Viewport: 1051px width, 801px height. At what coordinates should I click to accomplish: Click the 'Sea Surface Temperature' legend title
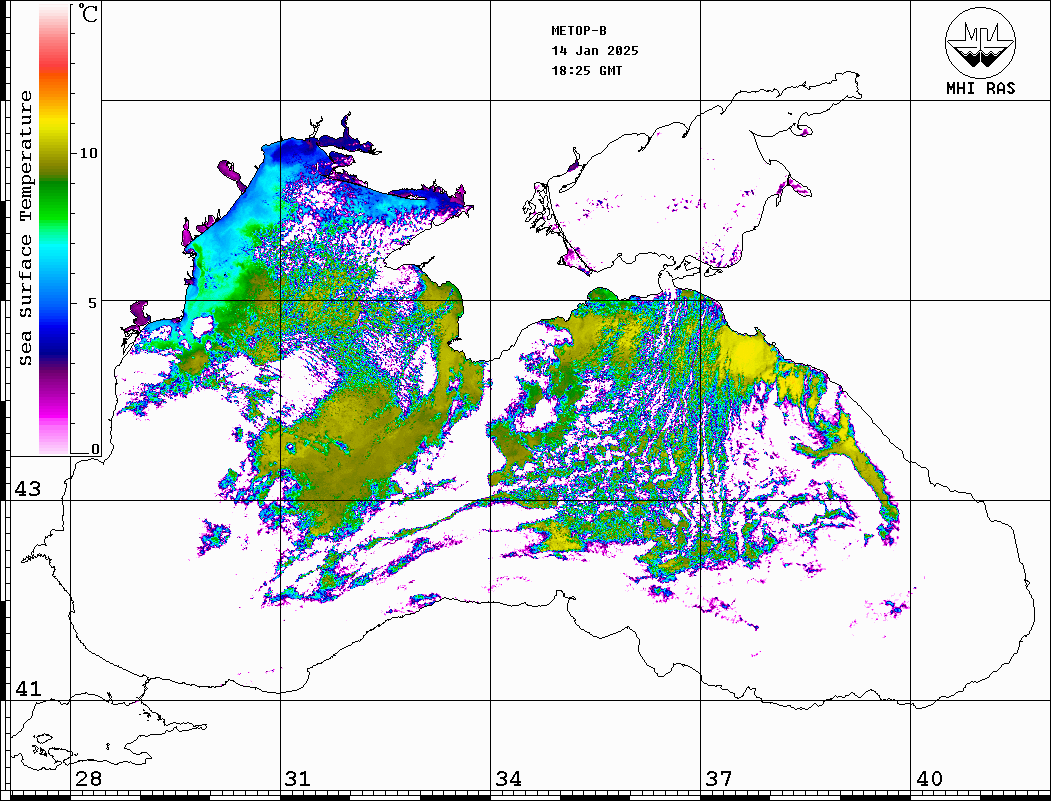pos(25,229)
